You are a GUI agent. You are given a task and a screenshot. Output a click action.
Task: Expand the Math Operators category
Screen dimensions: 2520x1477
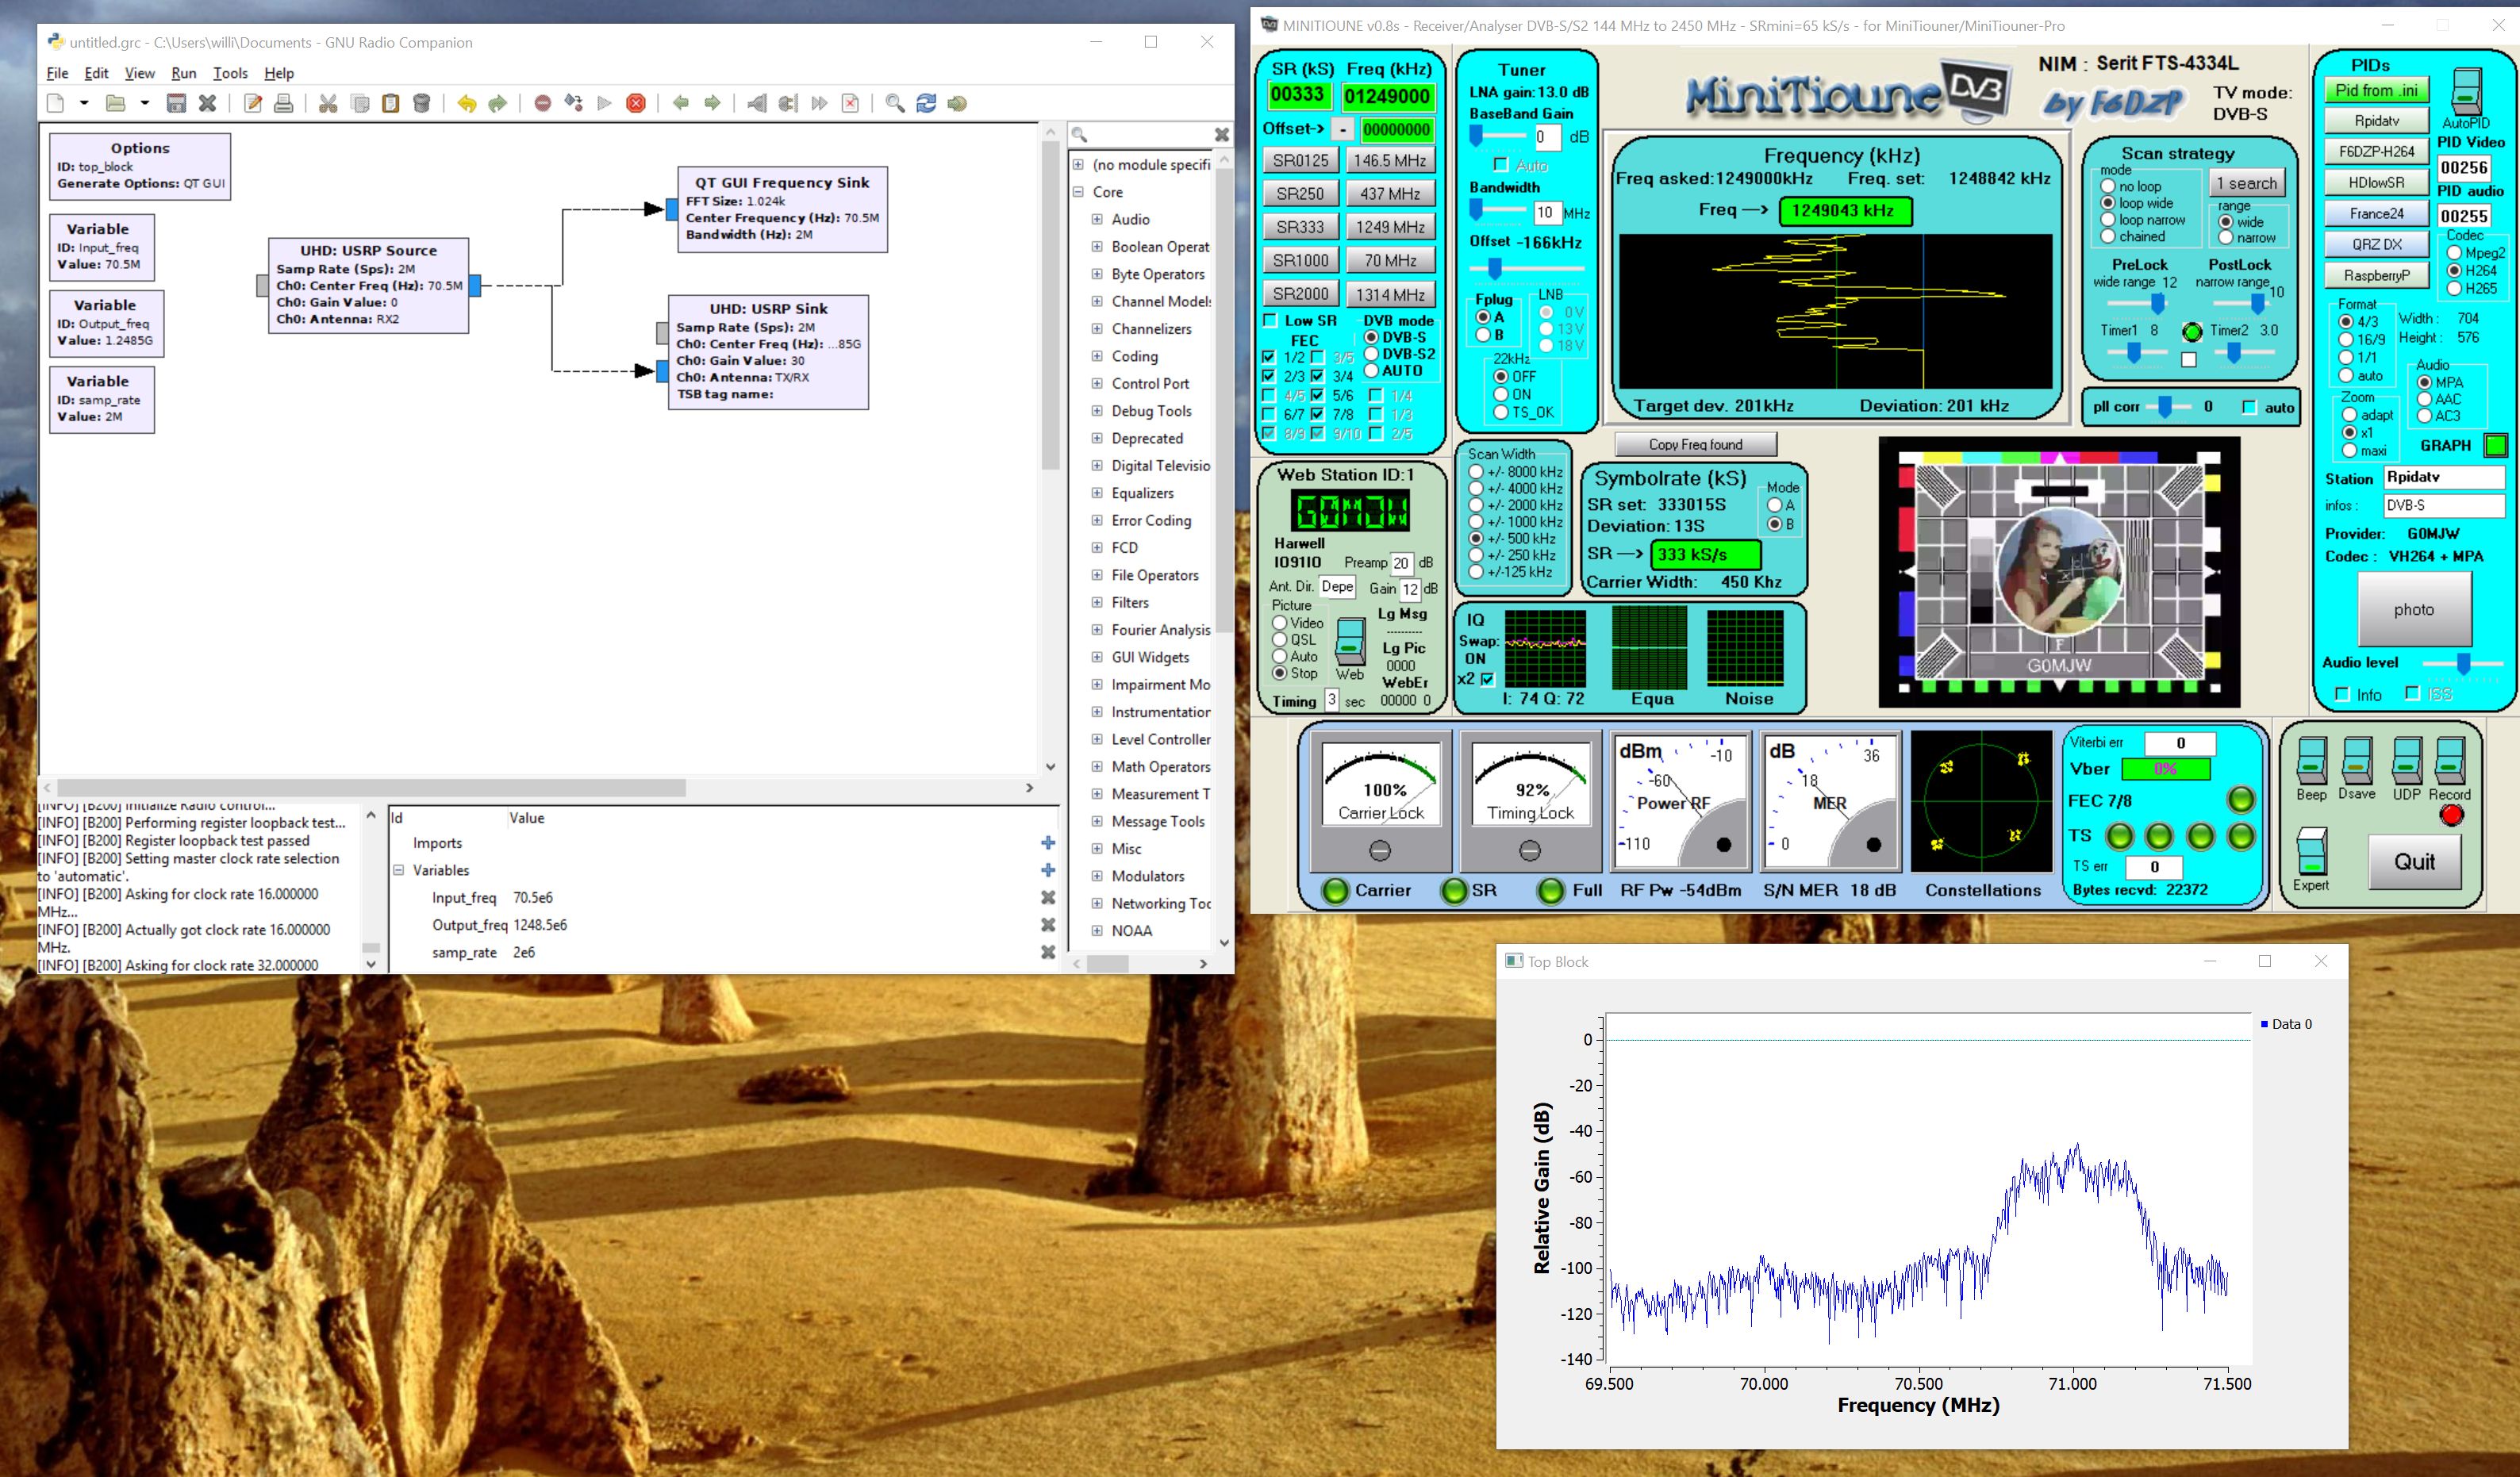[1097, 766]
